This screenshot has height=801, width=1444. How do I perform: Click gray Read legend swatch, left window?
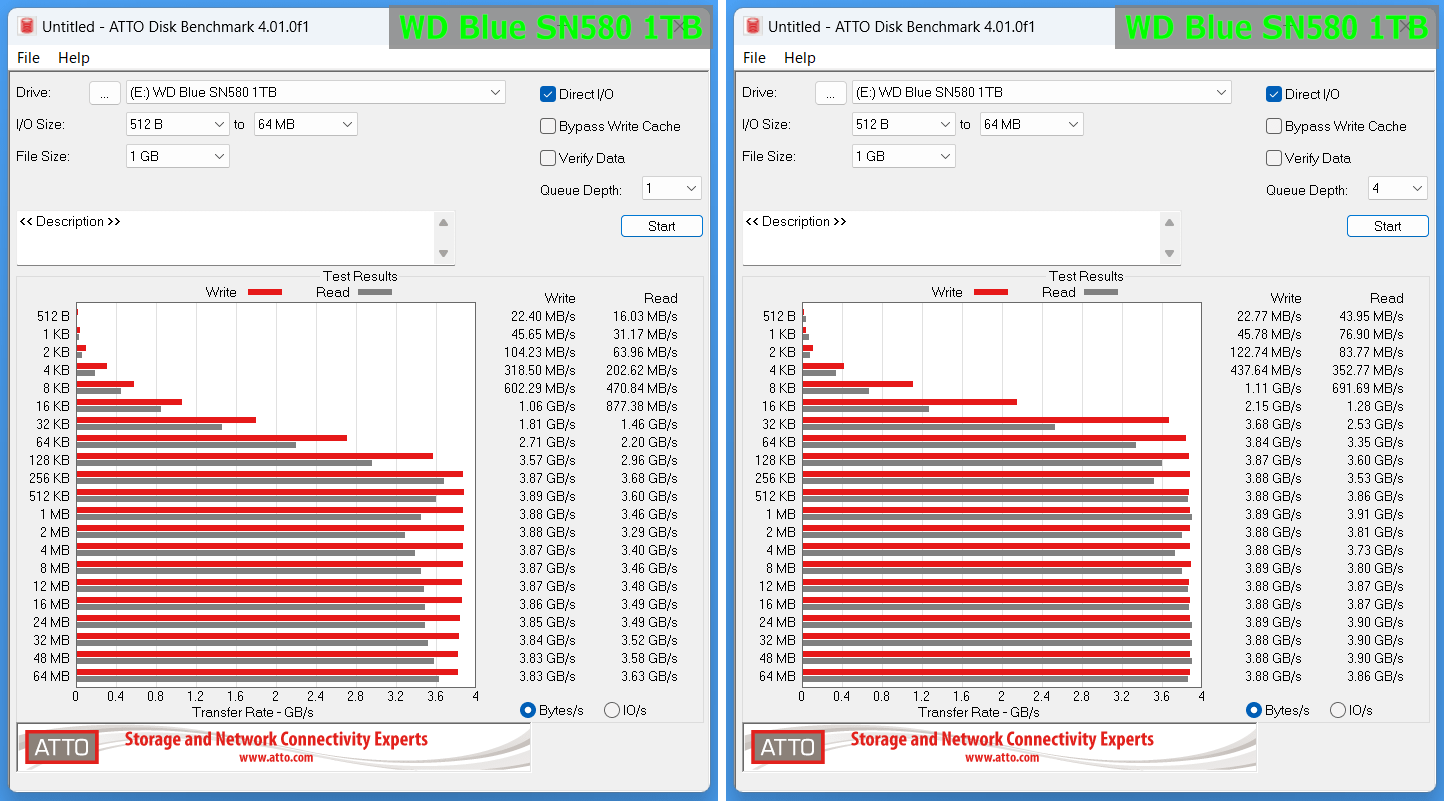[375, 292]
